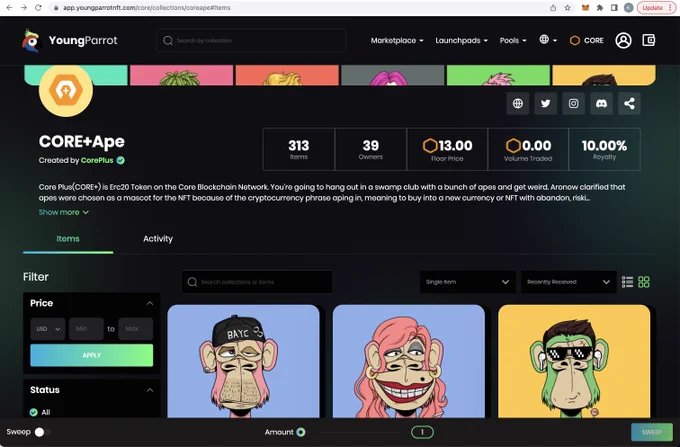Open the MetaMask fox extension

coord(585,8)
